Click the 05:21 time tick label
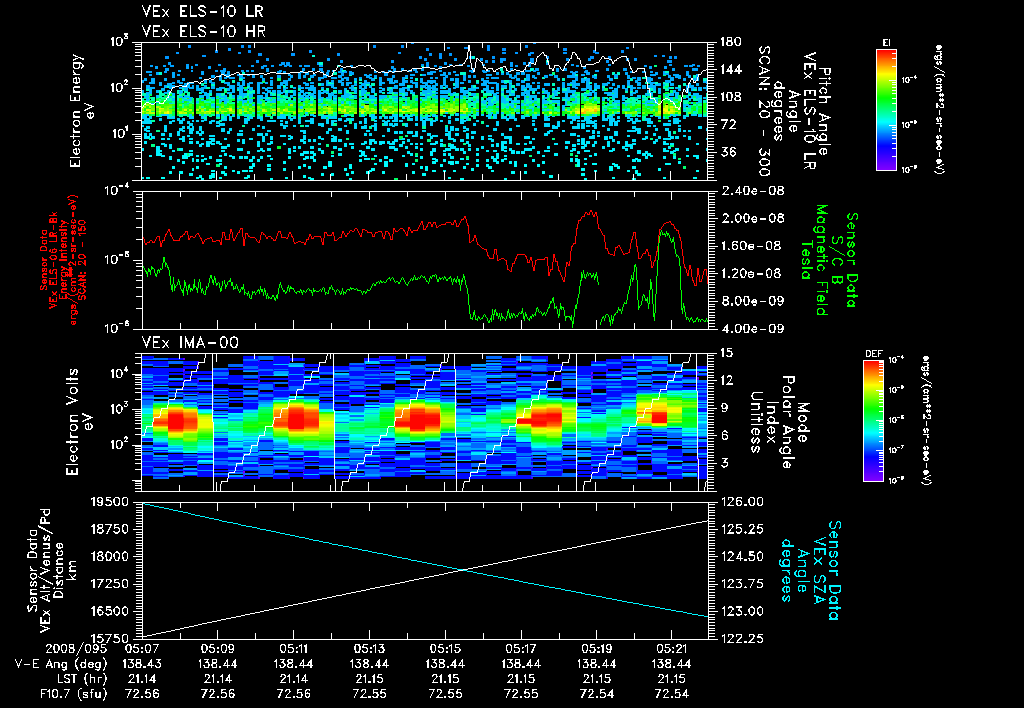Viewport: 1024px width, 708px height. pos(672,650)
